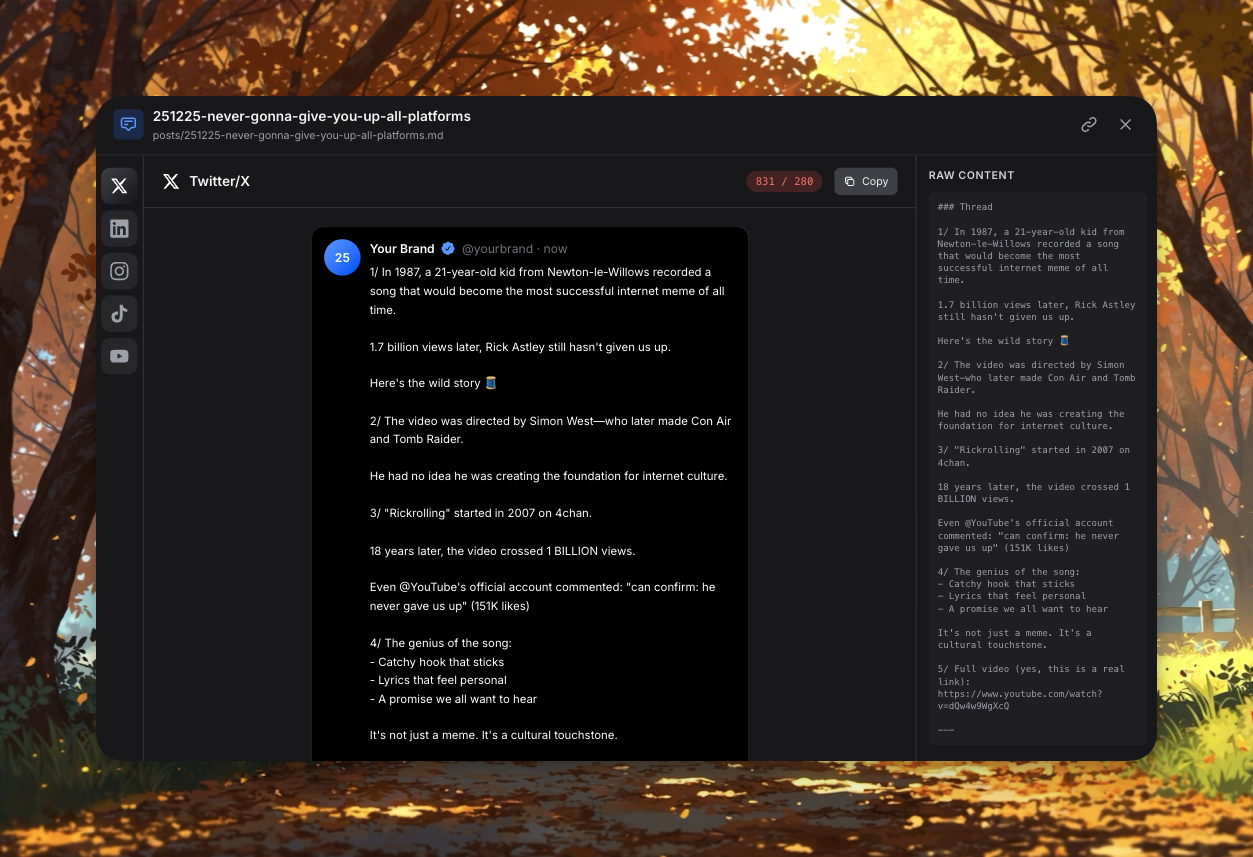Select the X platform icon in sidebar

pyautogui.click(x=119, y=185)
